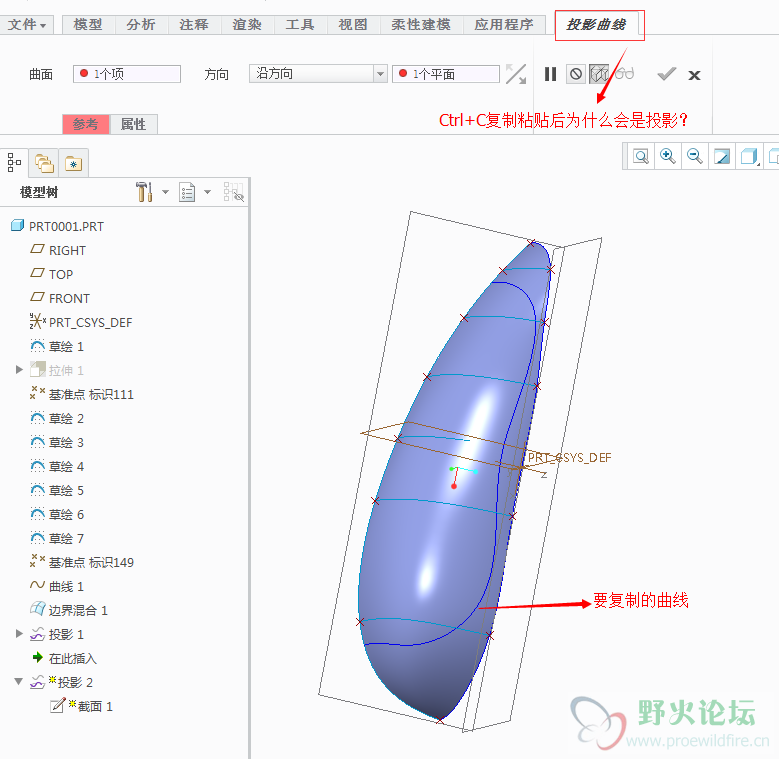
Task: Click the 1个项 surface collector field
Action: [127, 74]
